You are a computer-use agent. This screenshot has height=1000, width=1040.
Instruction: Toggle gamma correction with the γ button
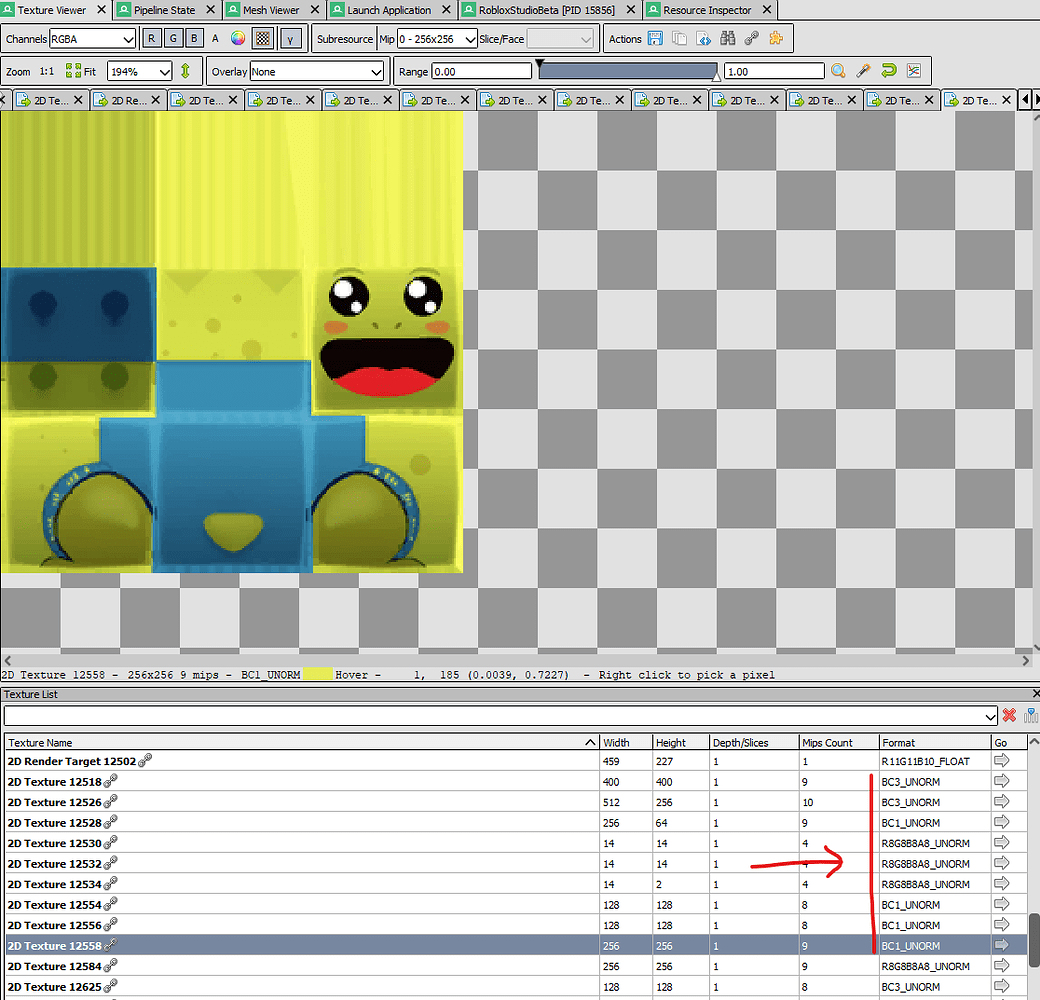click(291, 39)
